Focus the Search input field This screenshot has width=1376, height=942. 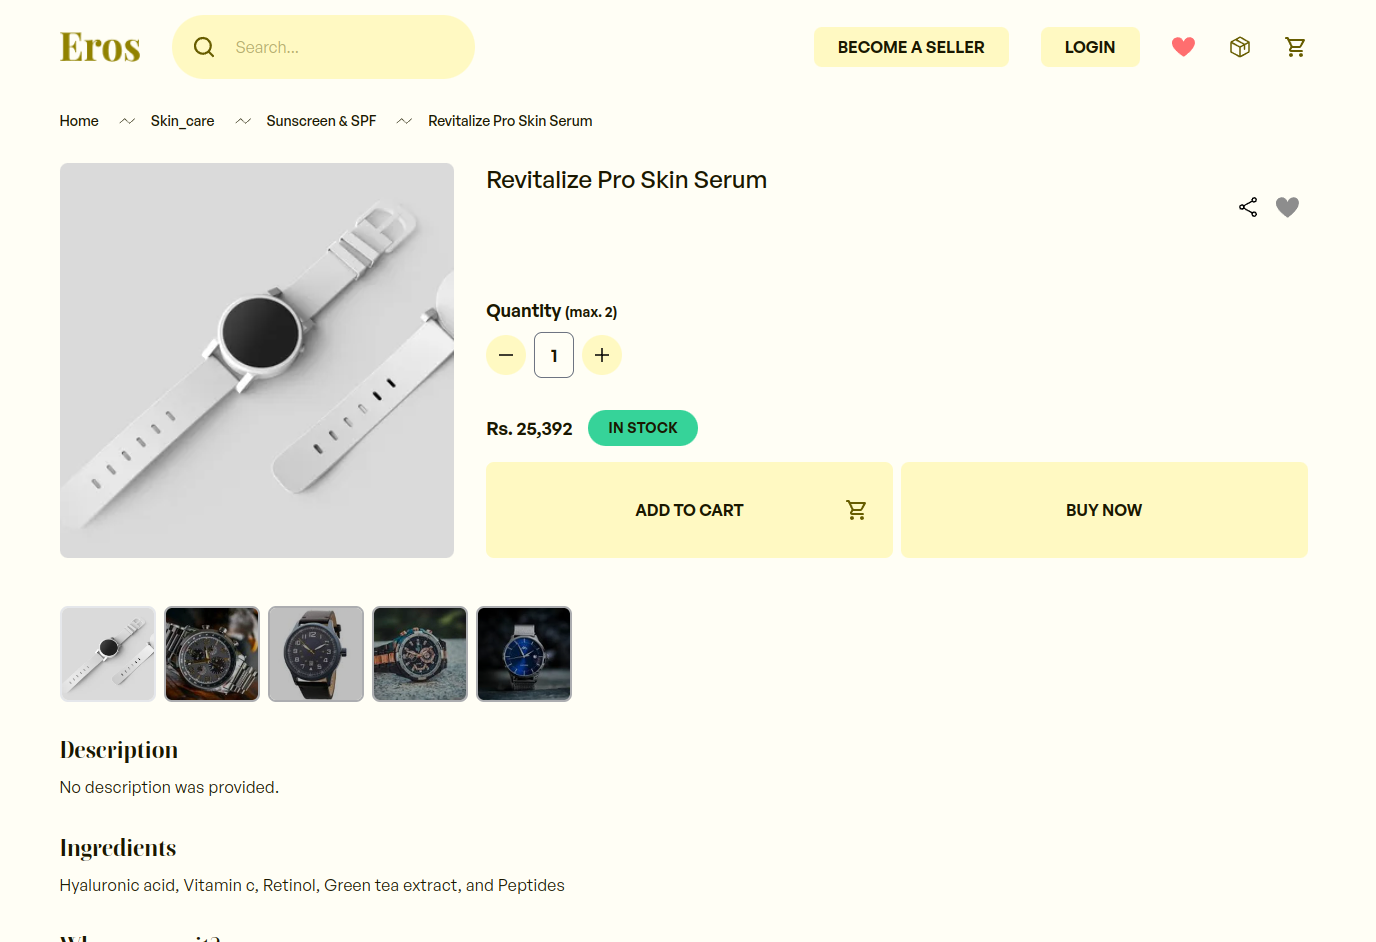tap(345, 47)
